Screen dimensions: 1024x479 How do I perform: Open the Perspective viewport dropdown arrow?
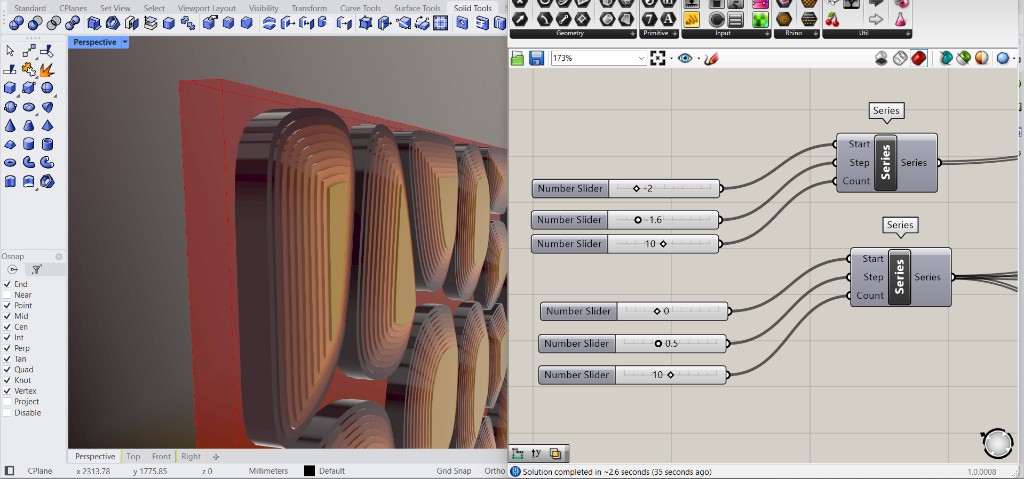coord(125,42)
